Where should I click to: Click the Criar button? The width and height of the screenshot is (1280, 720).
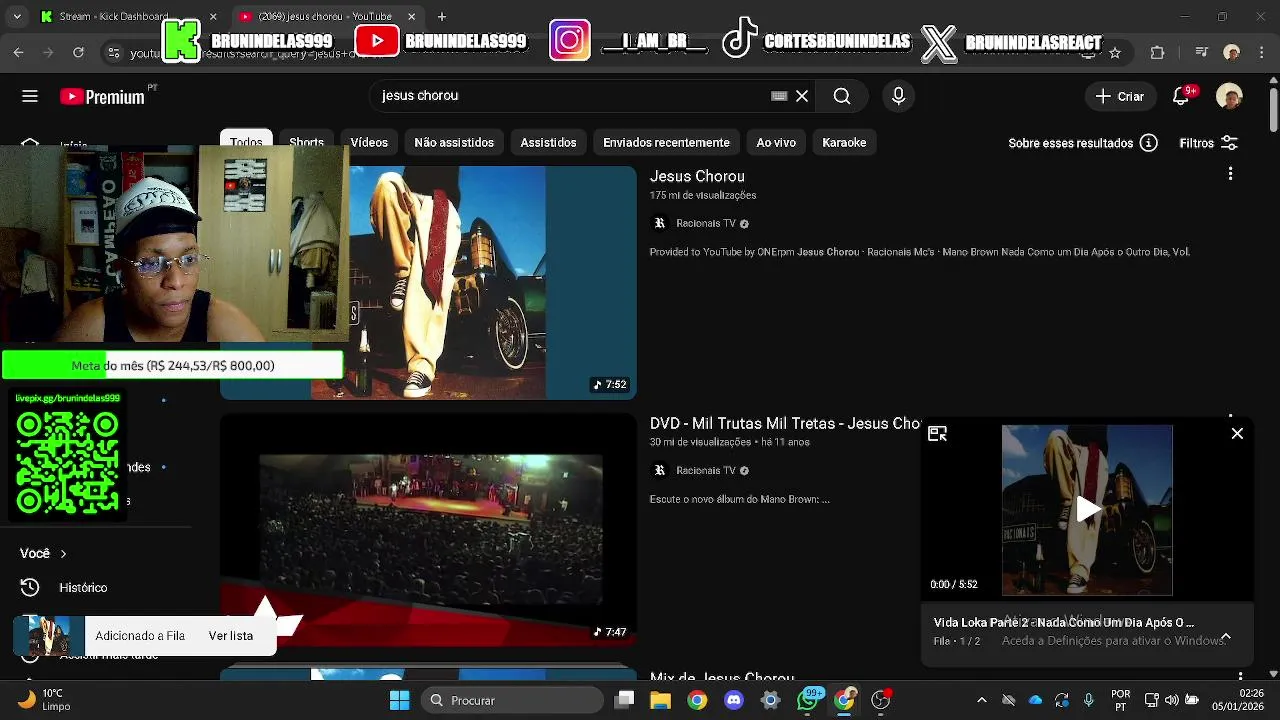click(1119, 96)
